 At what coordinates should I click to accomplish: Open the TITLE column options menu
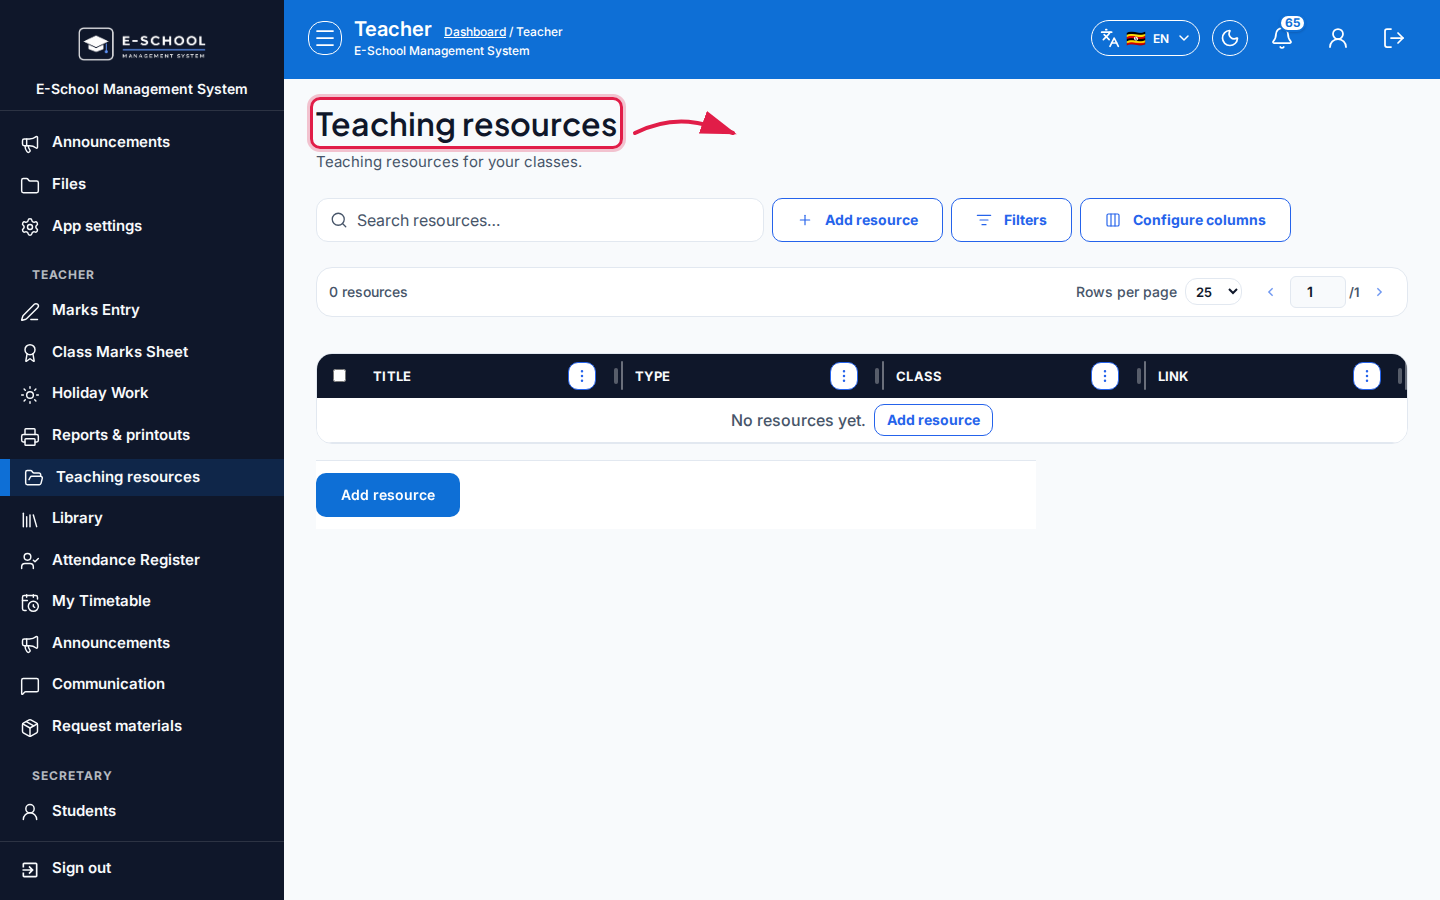[582, 376]
